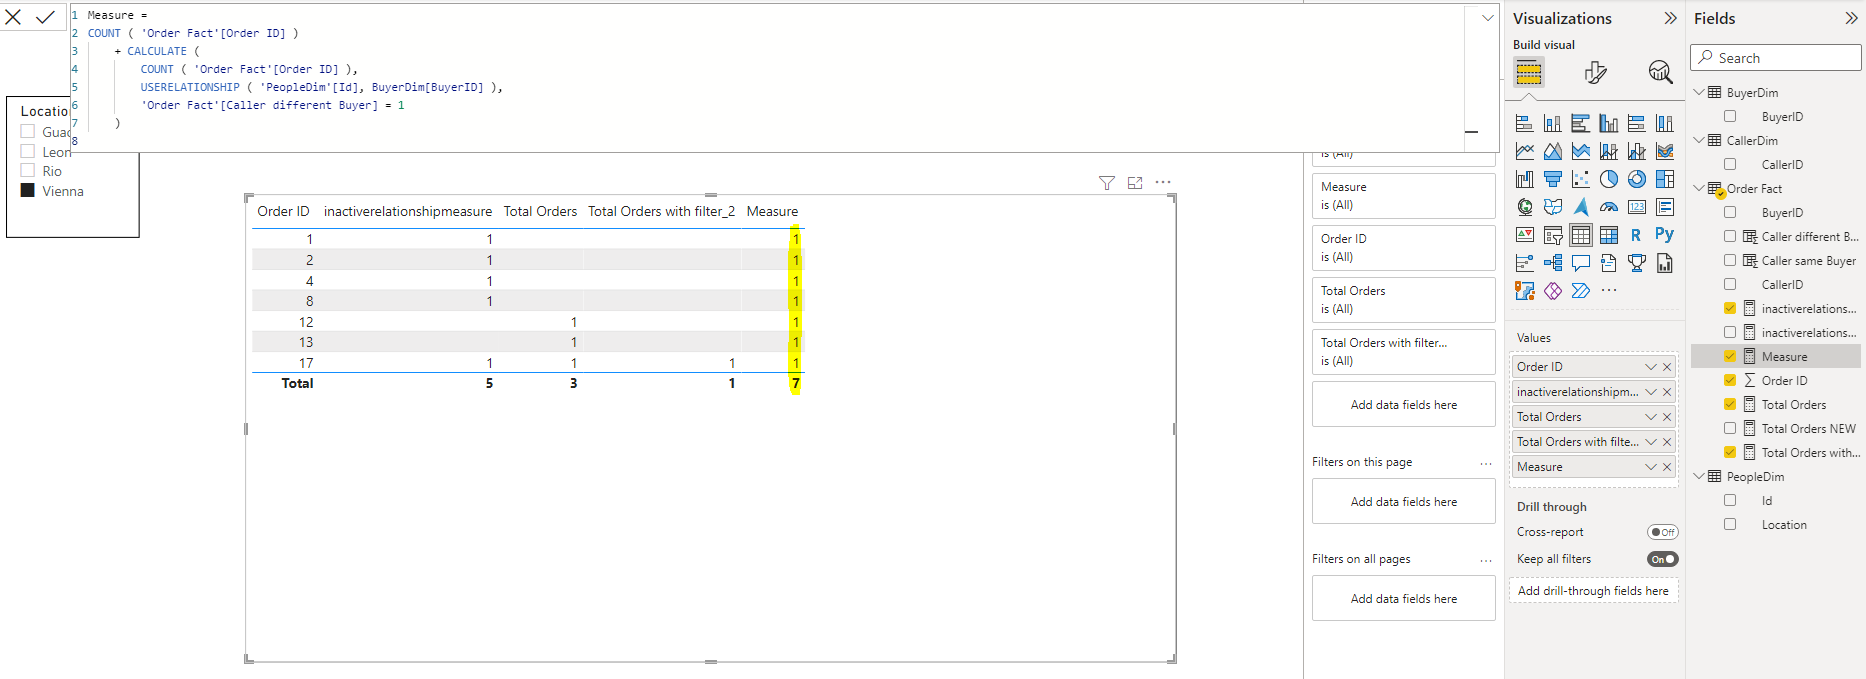
Task: Turn on the Cross-report toggle
Action: 1663,532
